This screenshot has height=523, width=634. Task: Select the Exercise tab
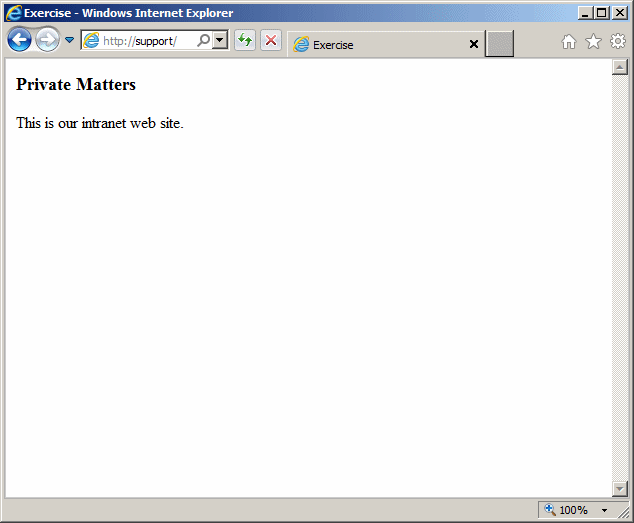385,44
